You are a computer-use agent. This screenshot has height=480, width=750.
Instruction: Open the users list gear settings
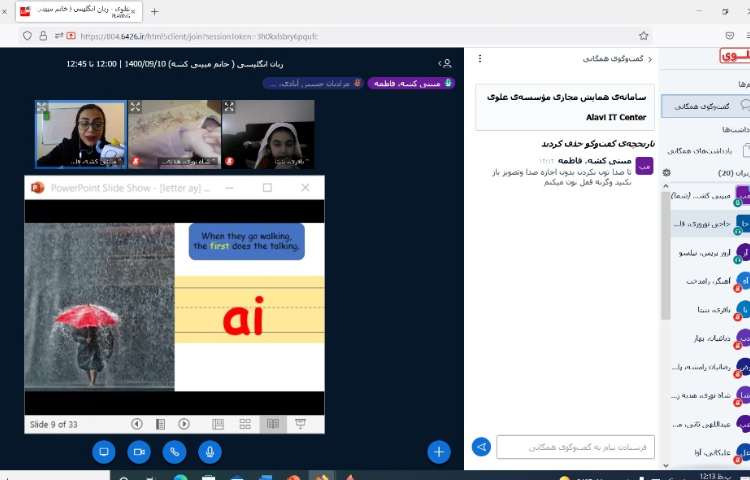(x=667, y=173)
